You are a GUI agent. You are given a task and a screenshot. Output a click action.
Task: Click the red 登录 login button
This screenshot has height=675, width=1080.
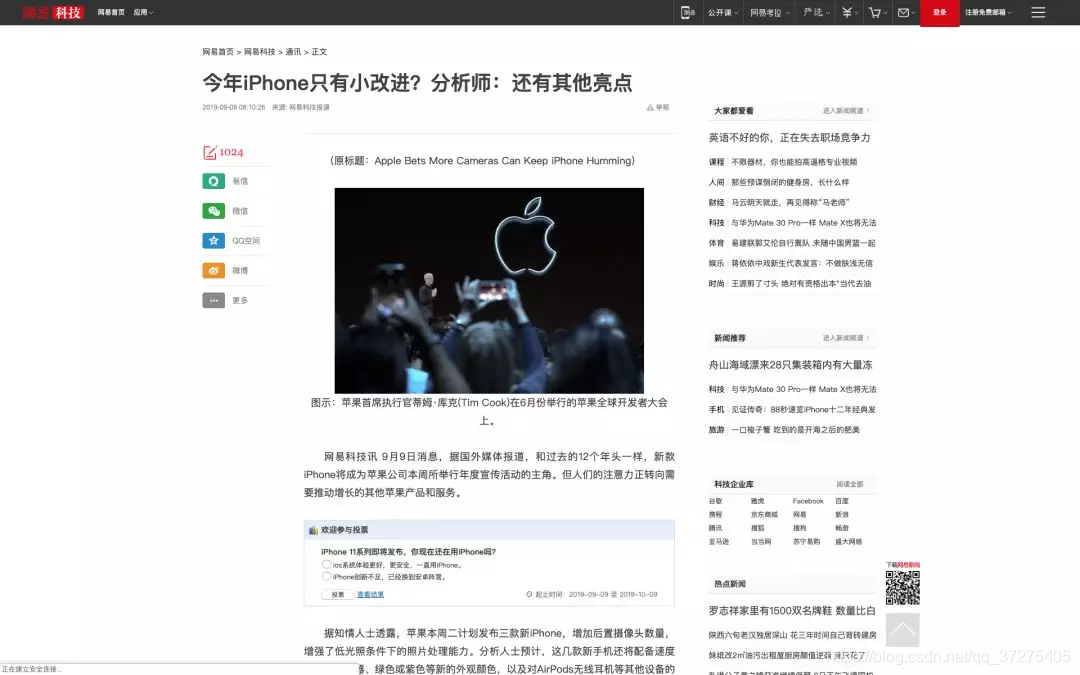939,12
